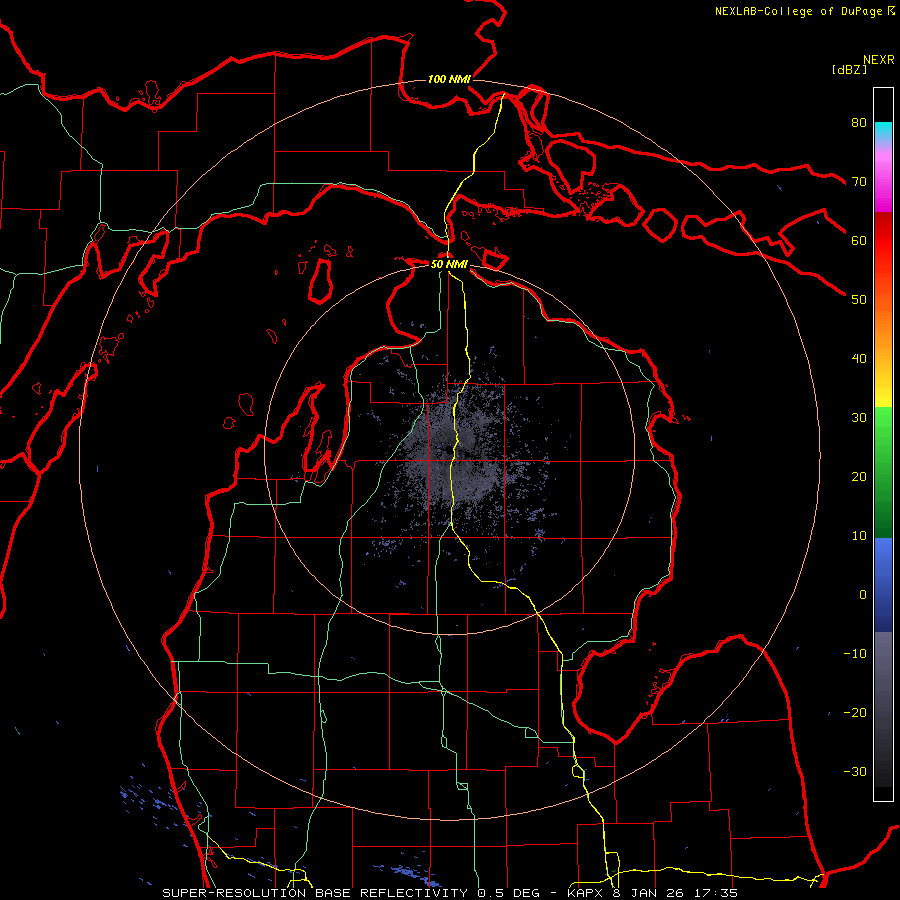
Task: Click the -10 dBZ scale value
Action: click(855, 654)
